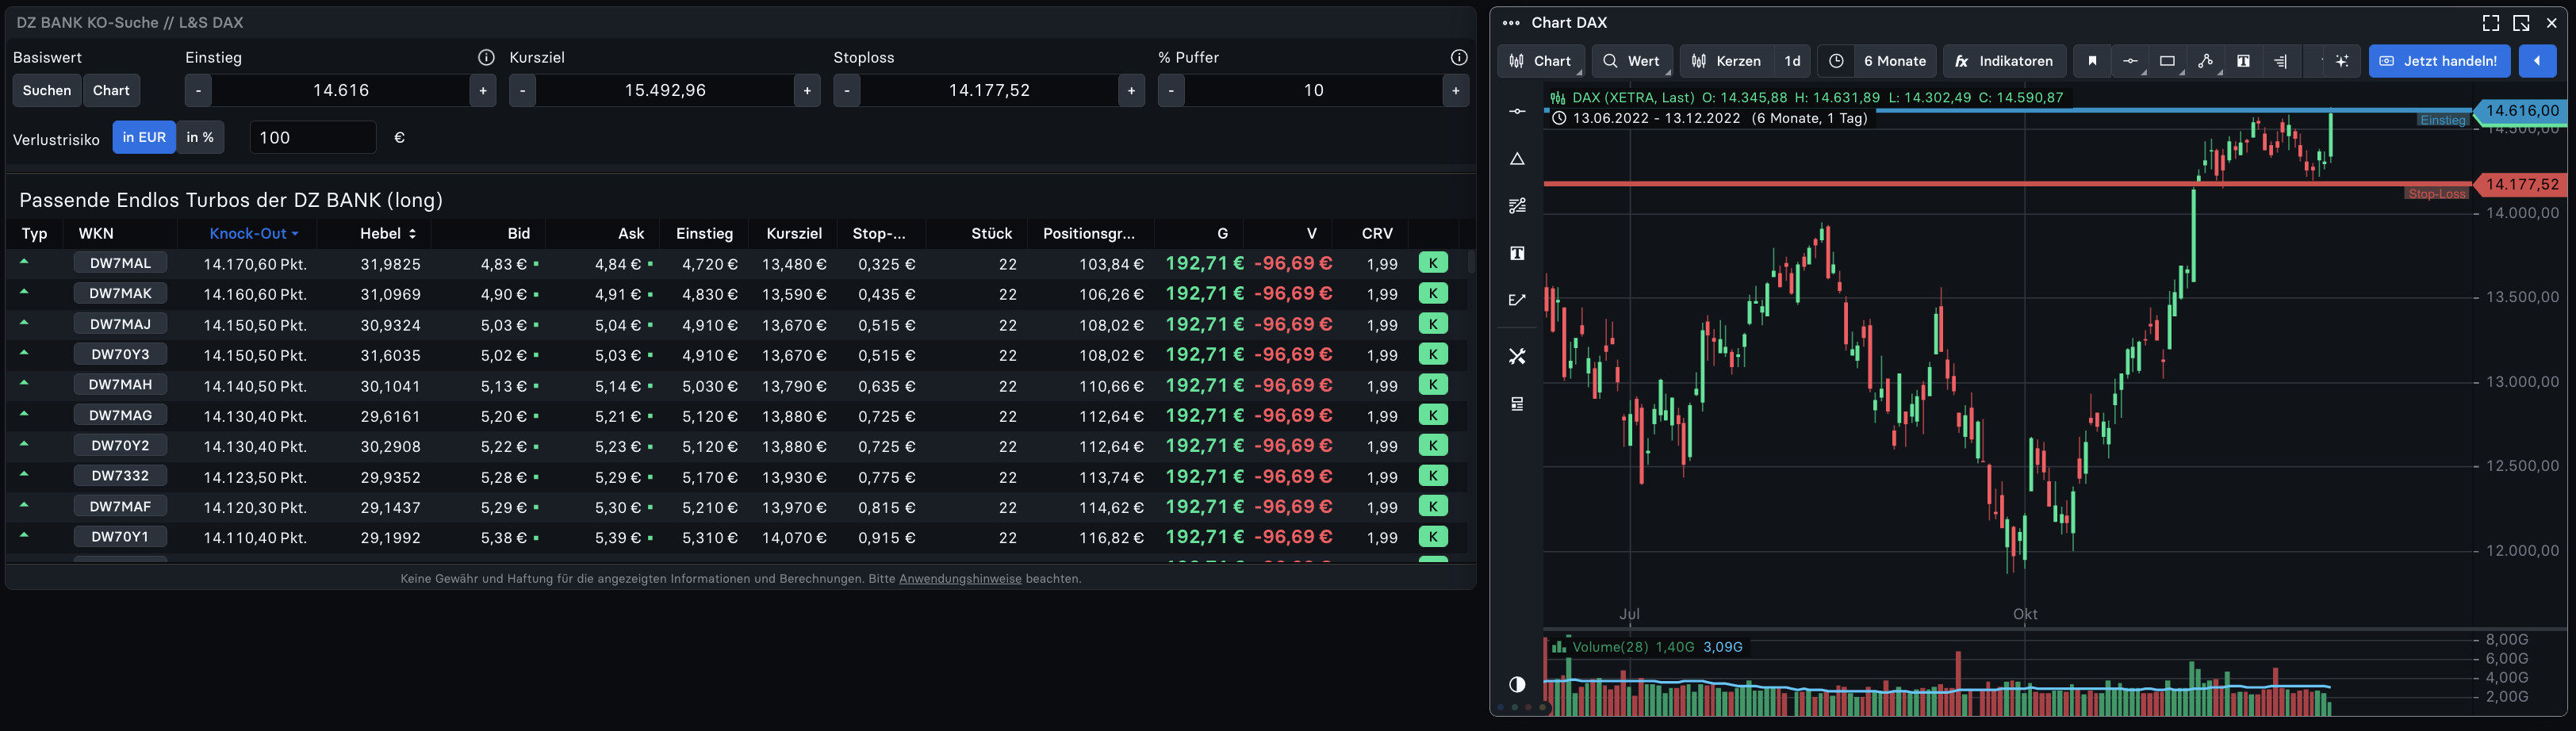Click the align-right lines toolbar icon

(2280, 61)
